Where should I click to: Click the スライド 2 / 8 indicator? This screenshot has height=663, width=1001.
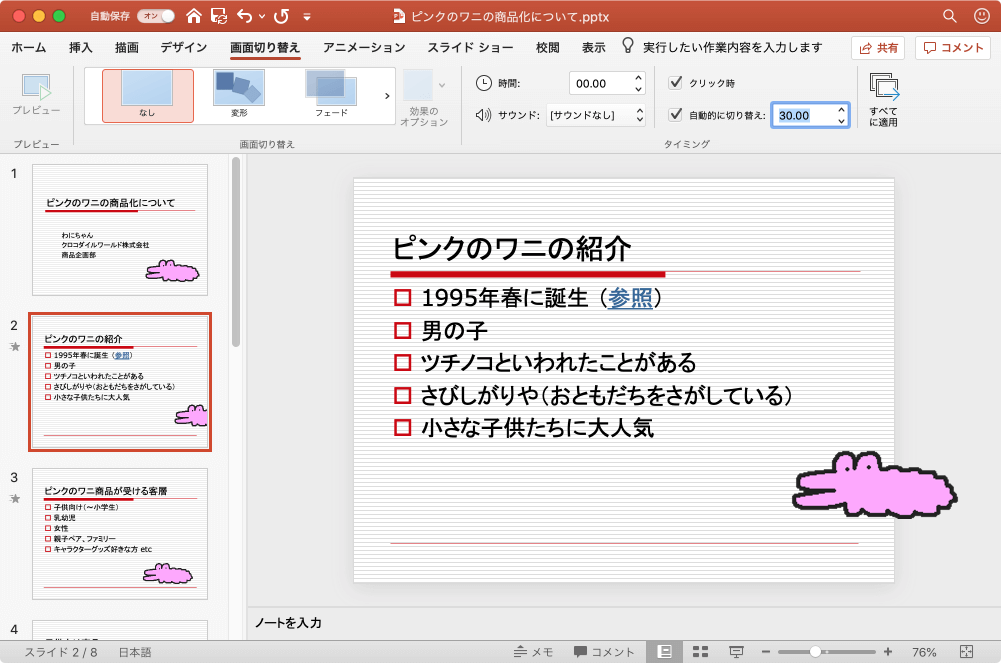61,652
